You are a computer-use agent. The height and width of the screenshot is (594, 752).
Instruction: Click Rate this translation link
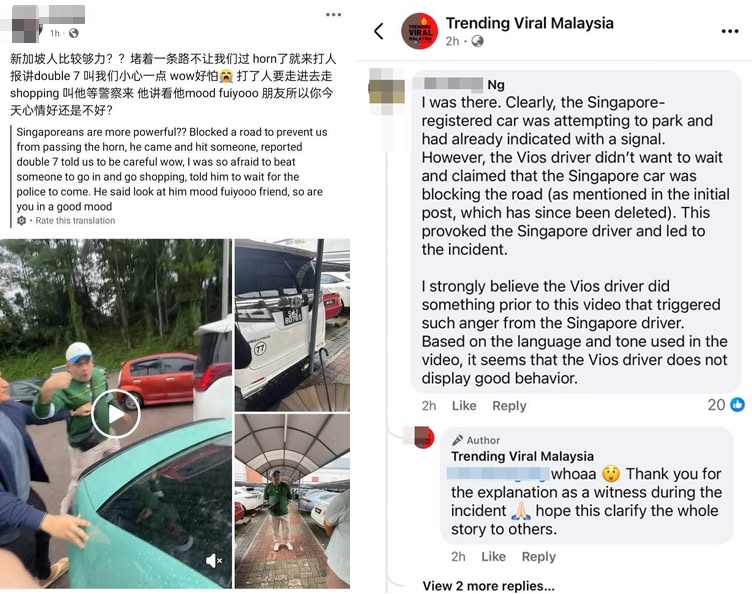(x=75, y=221)
